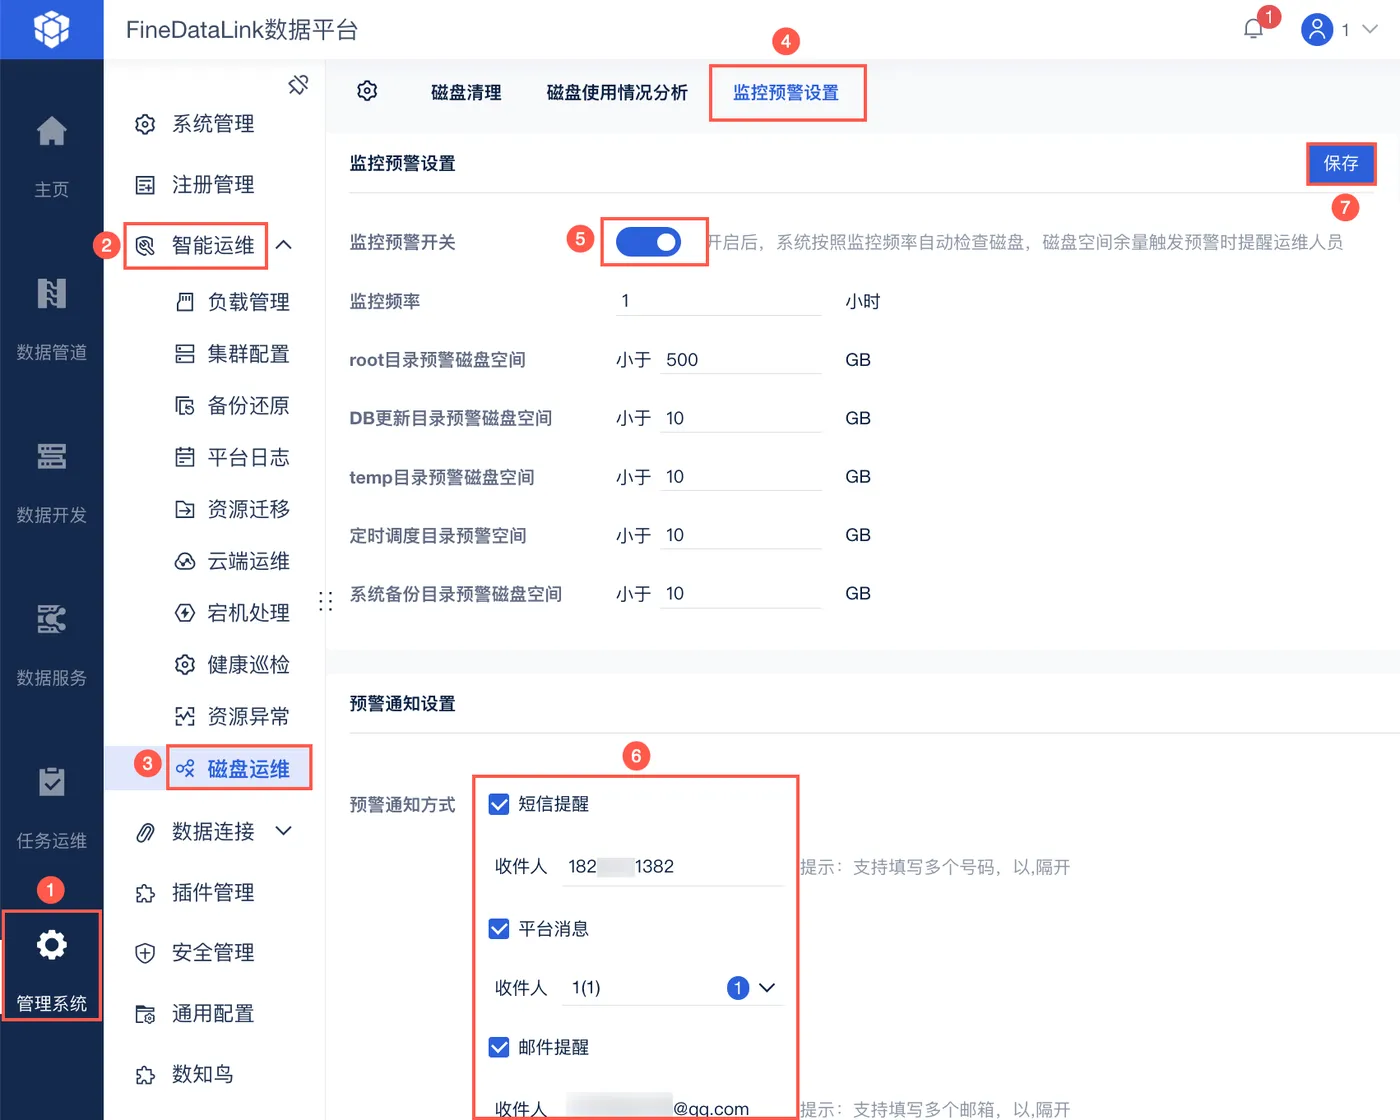Go to 主页 home icon
Image resolution: width=1400 pixels, height=1120 pixels.
click(51, 131)
